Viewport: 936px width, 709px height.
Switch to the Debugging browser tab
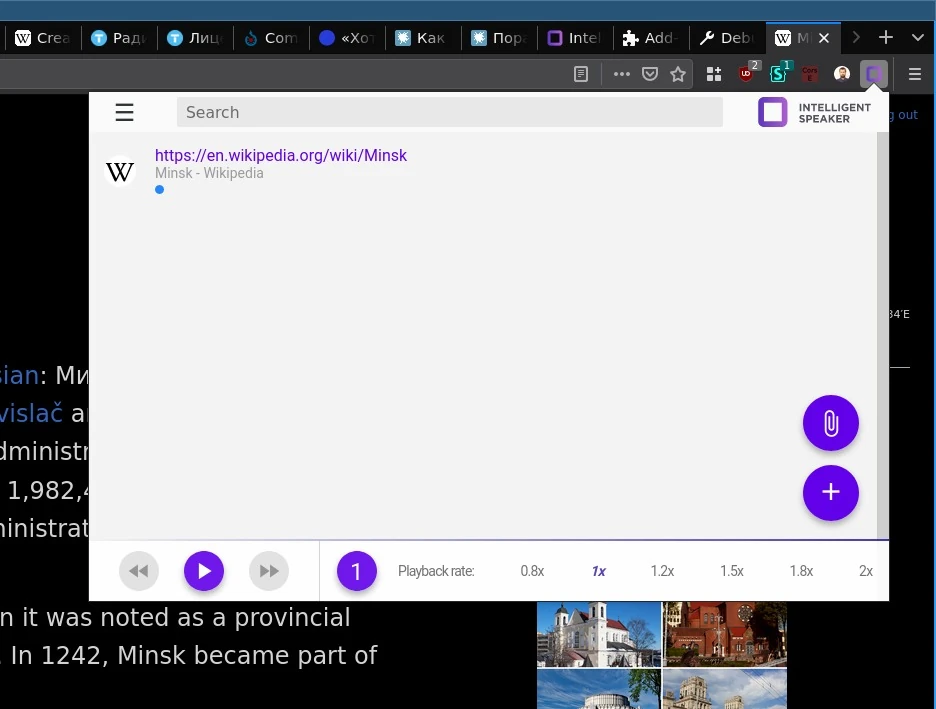click(727, 38)
